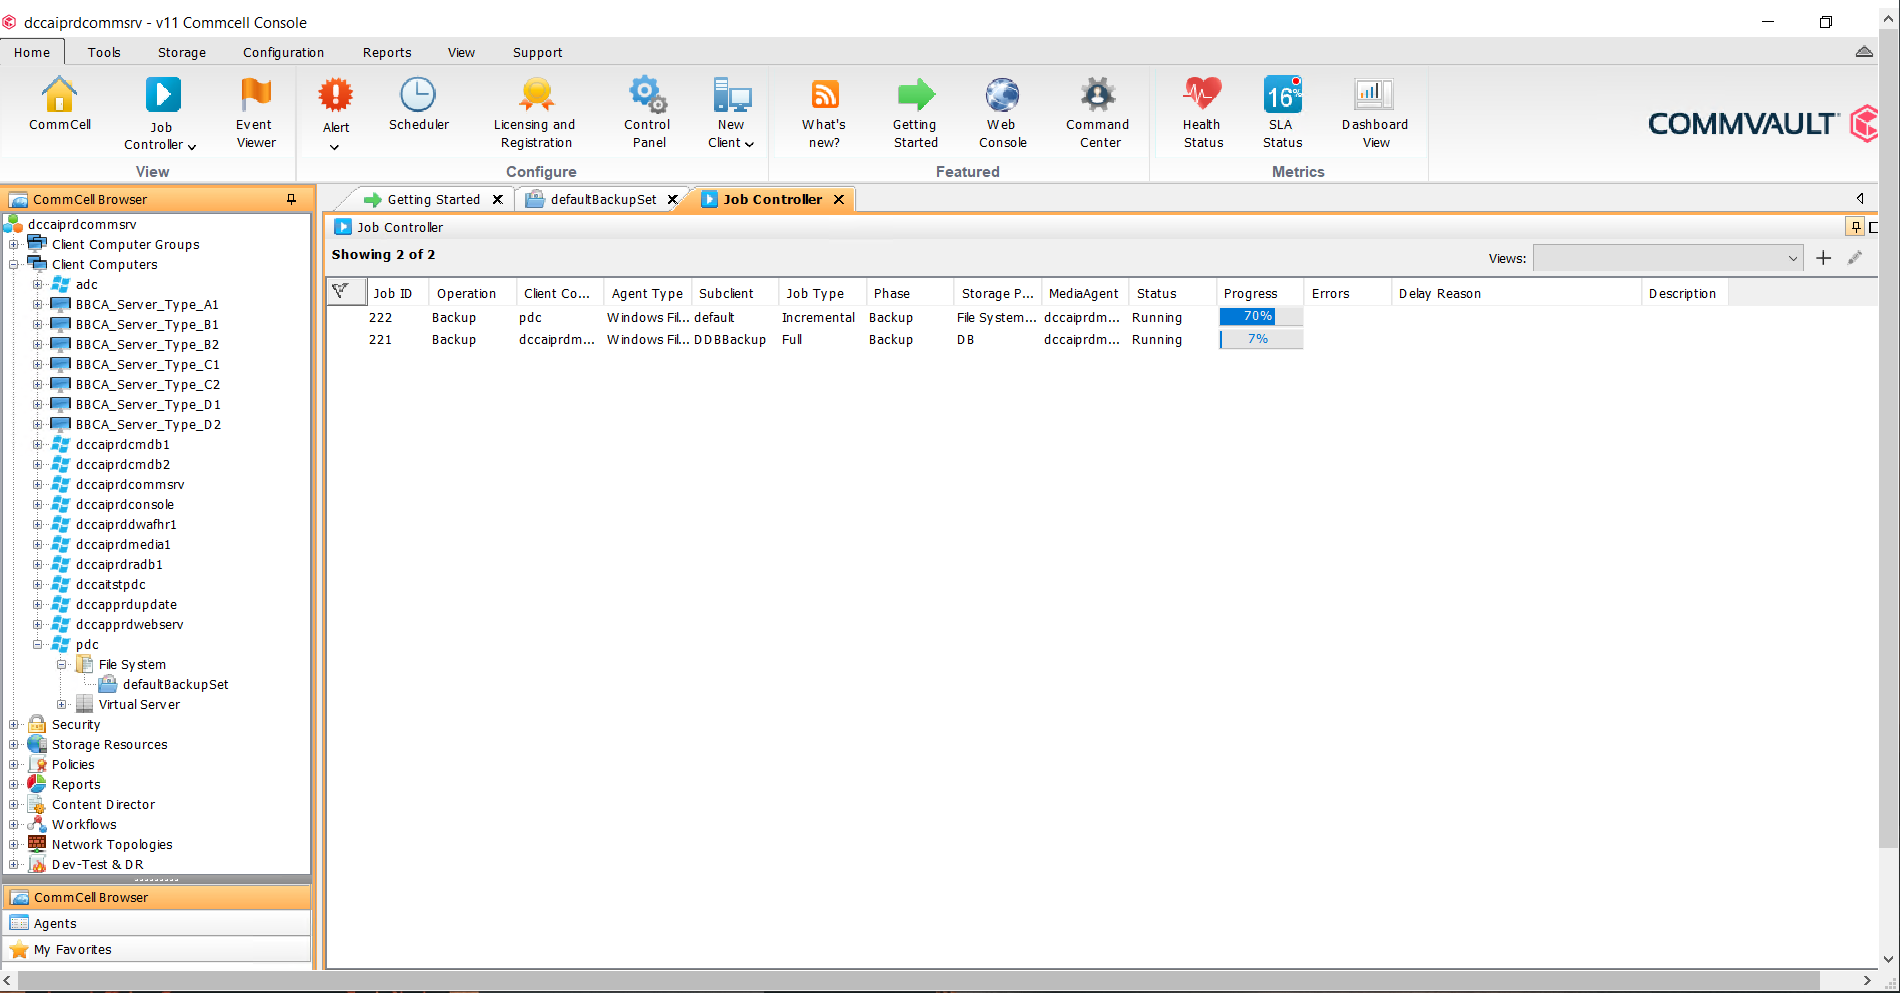The width and height of the screenshot is (1900, 993).
Task: Select the Workflows tree item
Action: [x=84, y=824]
